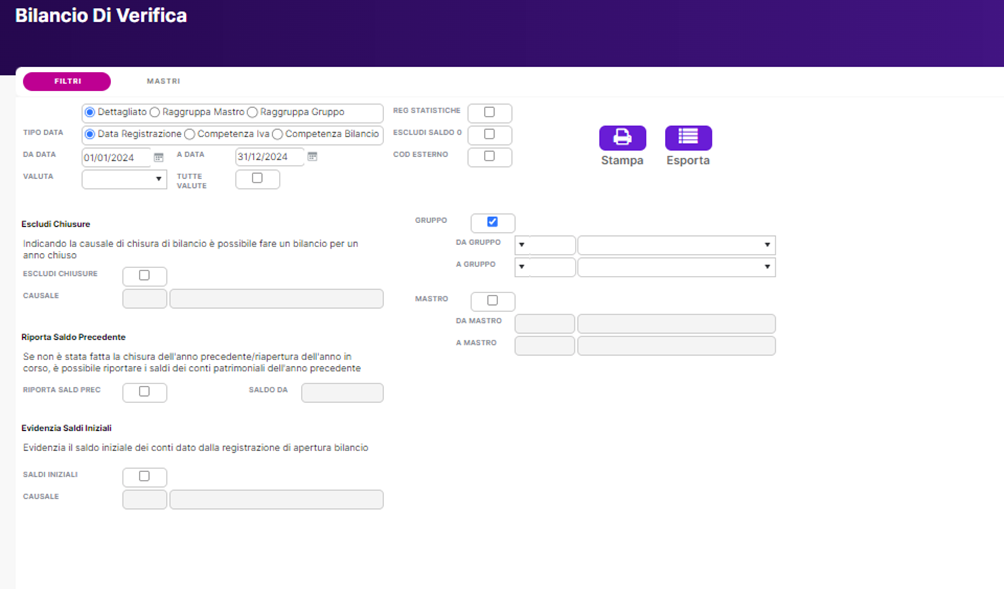Open the Da Gruppo description dropdown
The width and height of the screenshot is (1004, 589).
click(676, 245)
